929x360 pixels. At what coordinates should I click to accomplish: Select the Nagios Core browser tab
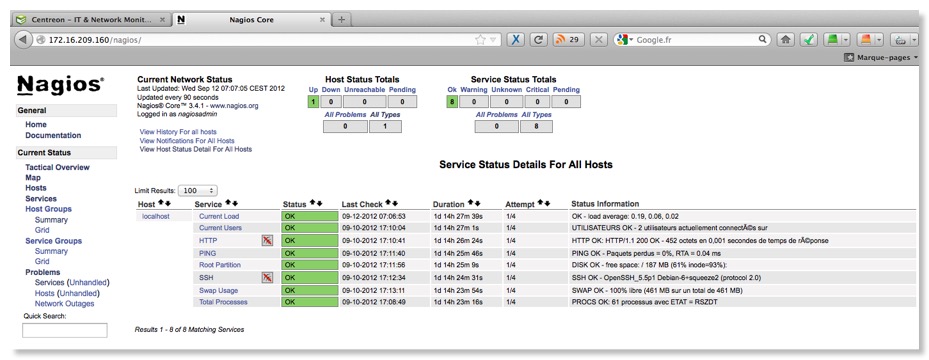[251, 20]
